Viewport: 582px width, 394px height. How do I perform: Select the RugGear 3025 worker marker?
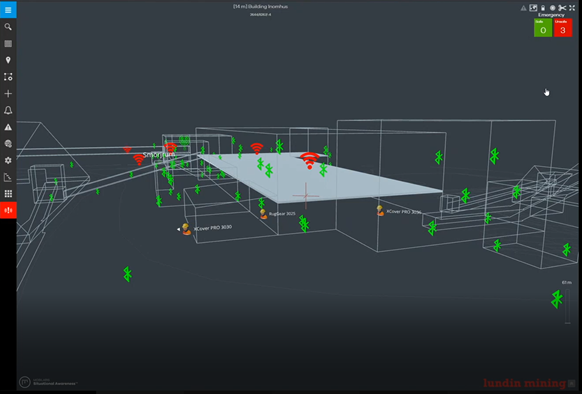click(x=263, y=214)
